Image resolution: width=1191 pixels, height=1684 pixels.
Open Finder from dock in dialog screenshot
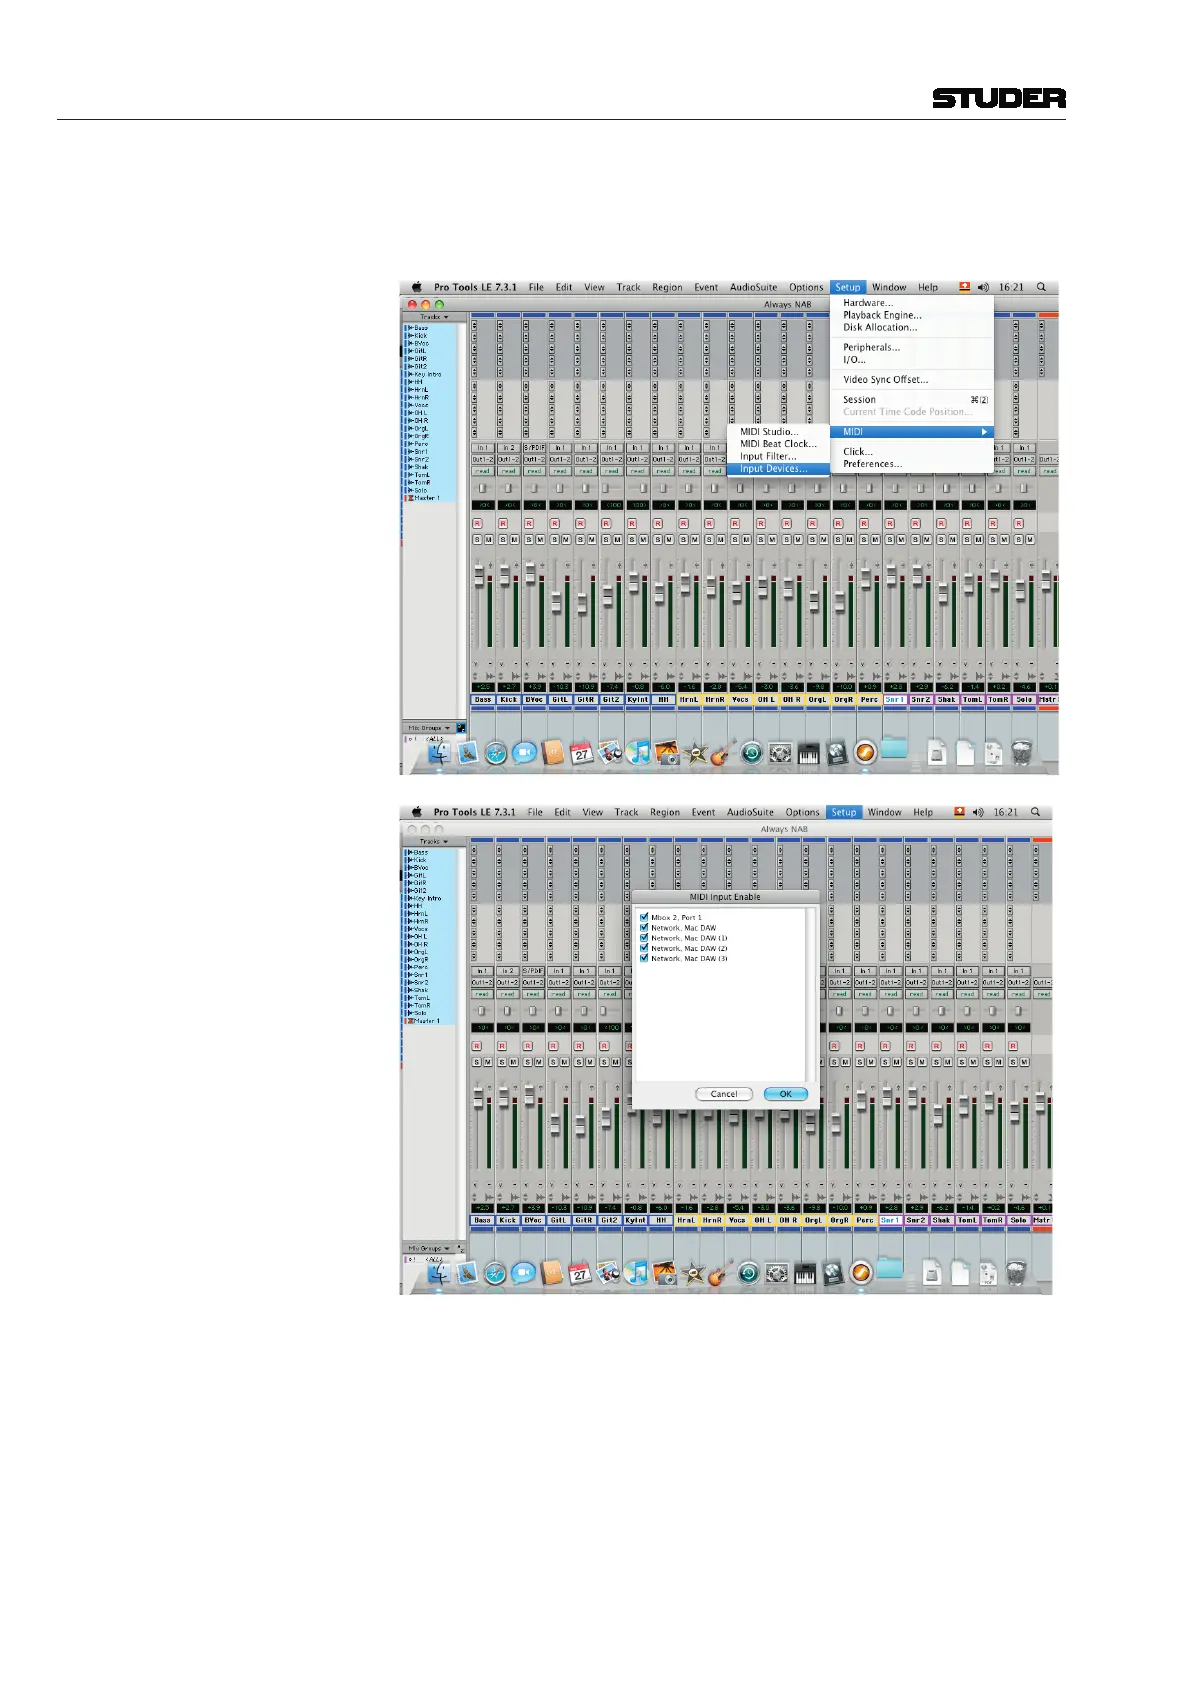coord(437,1272)
